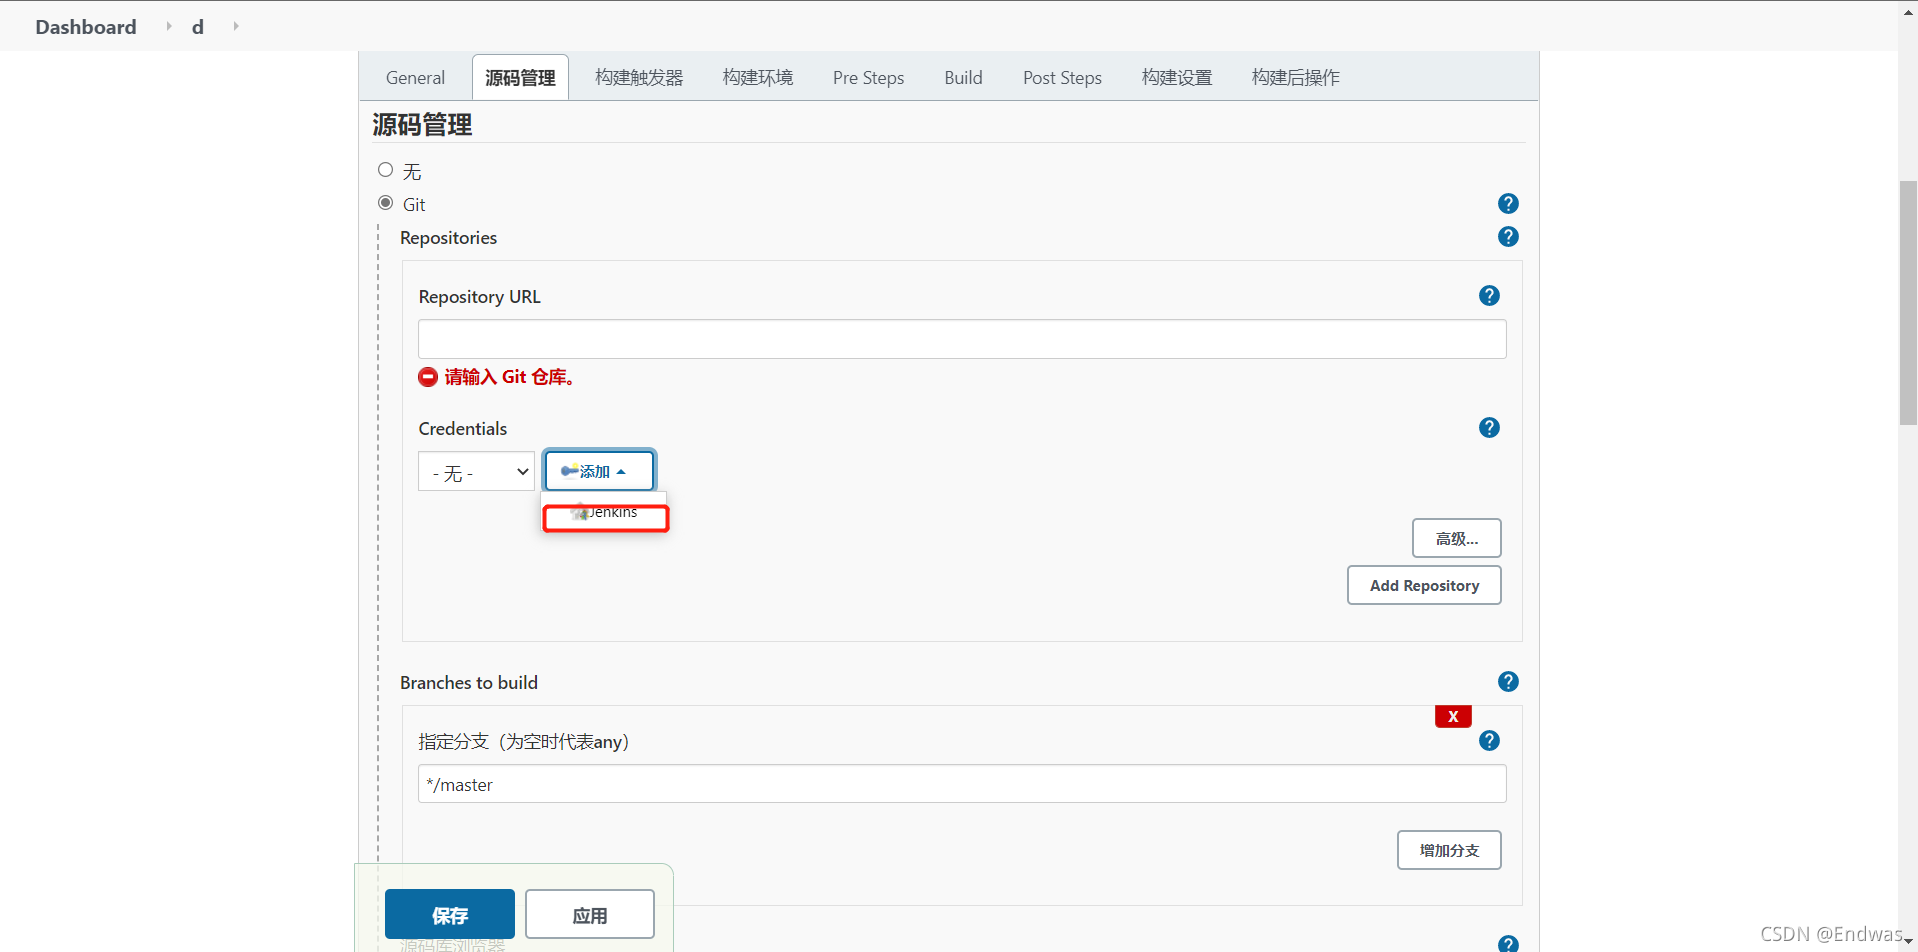This screenshot has width=1918, height=952.
Task: Open the Dashboard breadcrumb link
Action: (86, 27)
